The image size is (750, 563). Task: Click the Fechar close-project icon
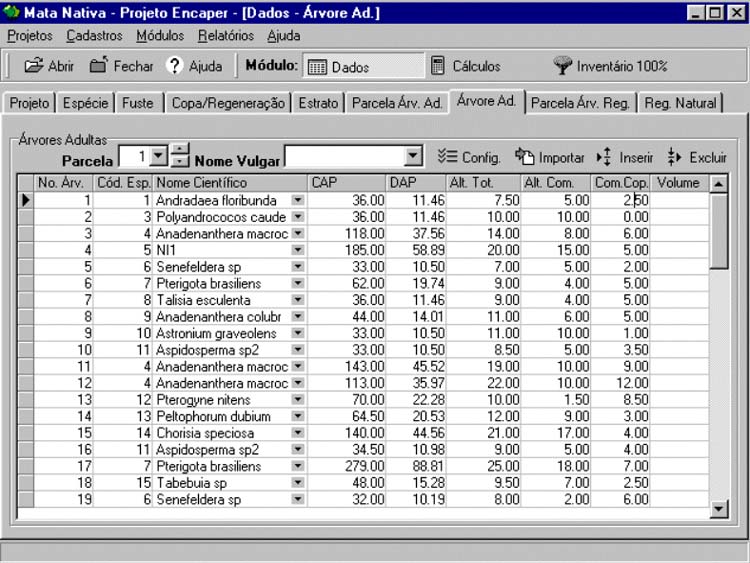coord(98,66)
